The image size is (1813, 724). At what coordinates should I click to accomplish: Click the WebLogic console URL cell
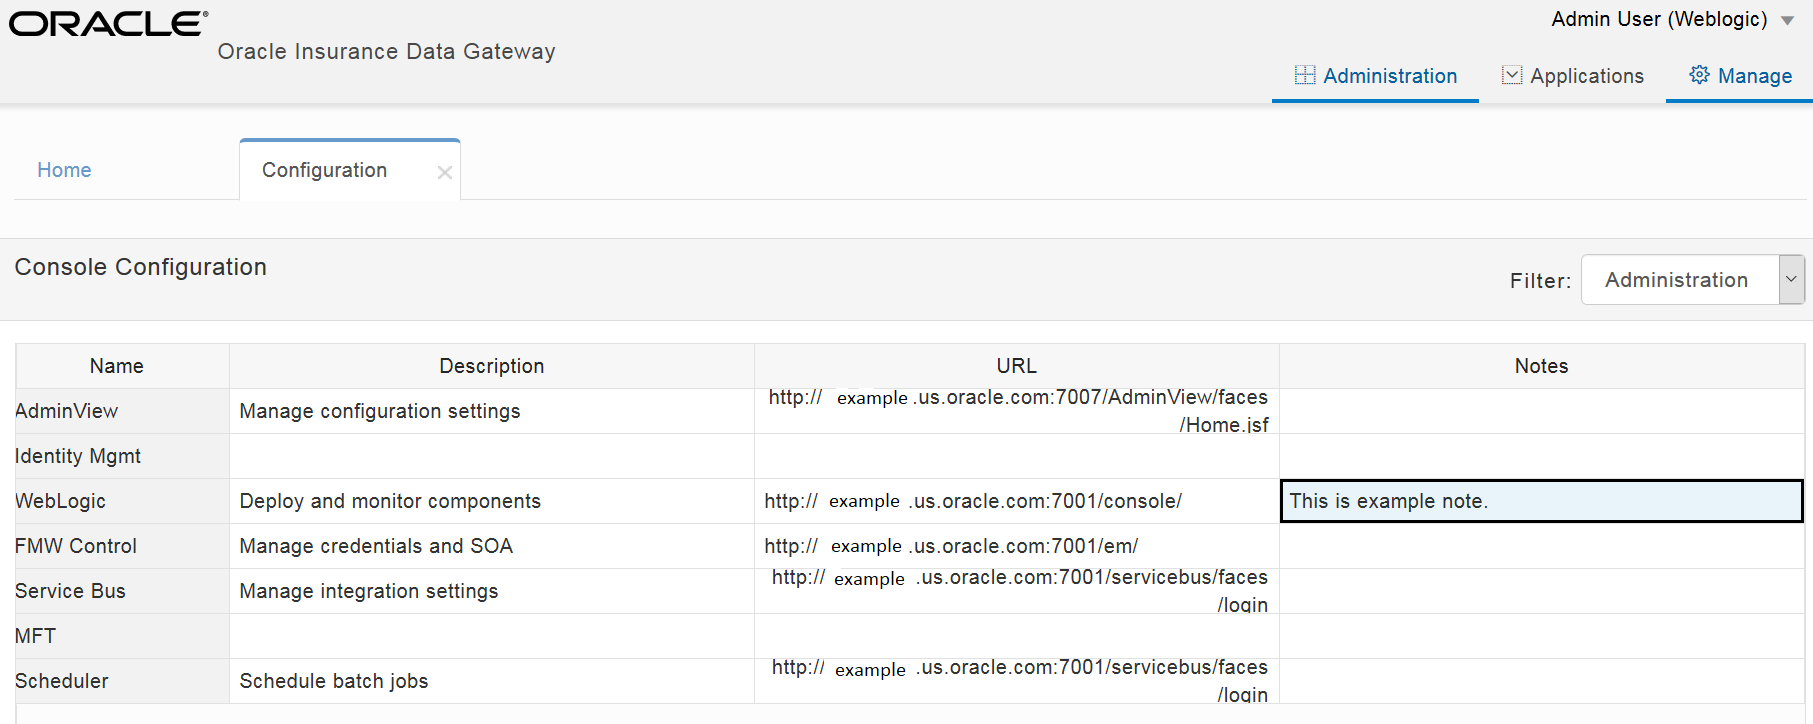click(x=1017, y=501)
